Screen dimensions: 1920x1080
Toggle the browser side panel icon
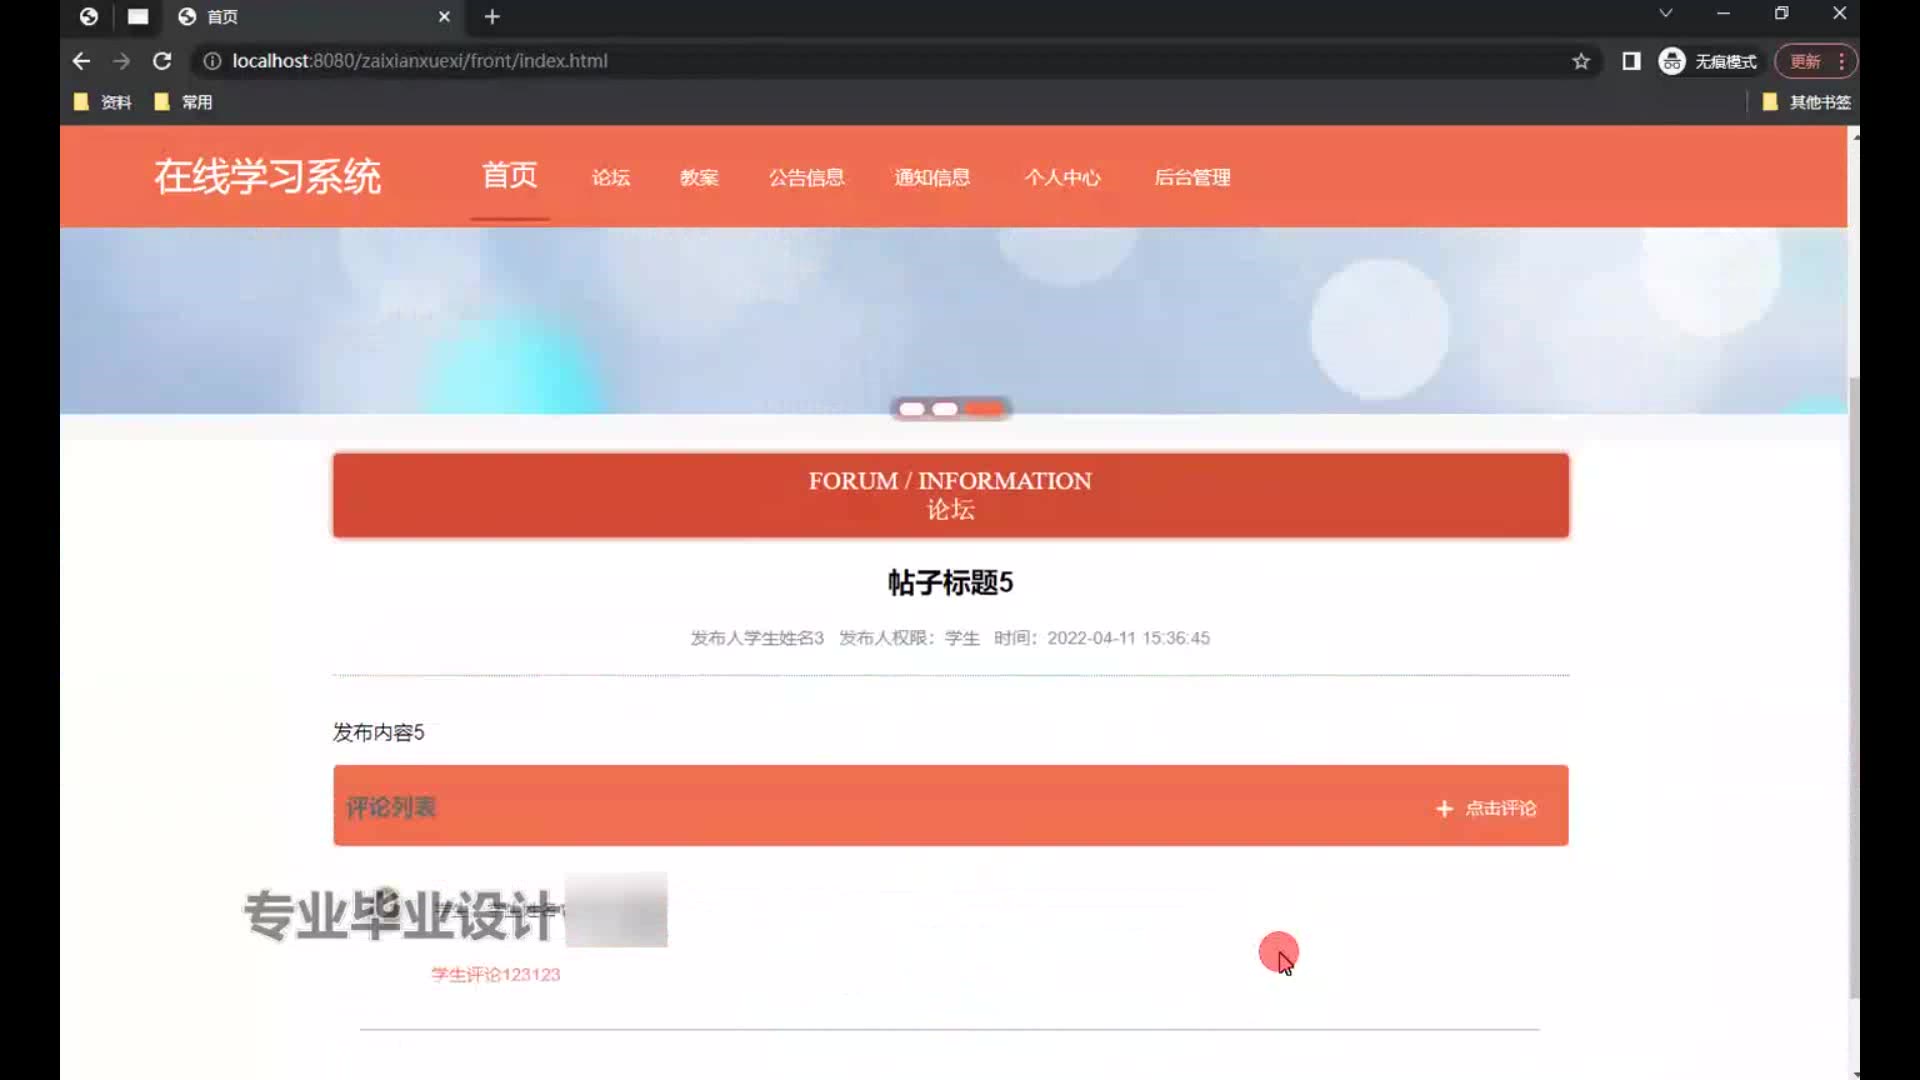pos(1631,61)
